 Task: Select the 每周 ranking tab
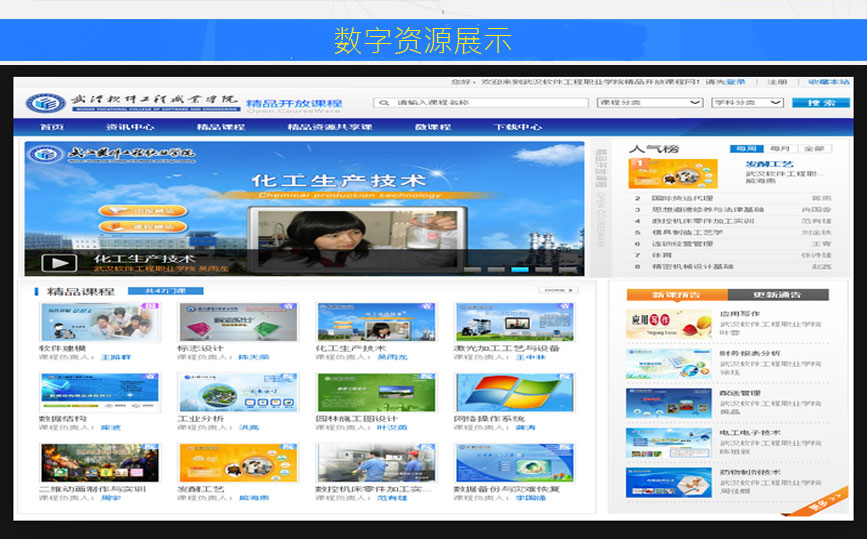[745, 149]
